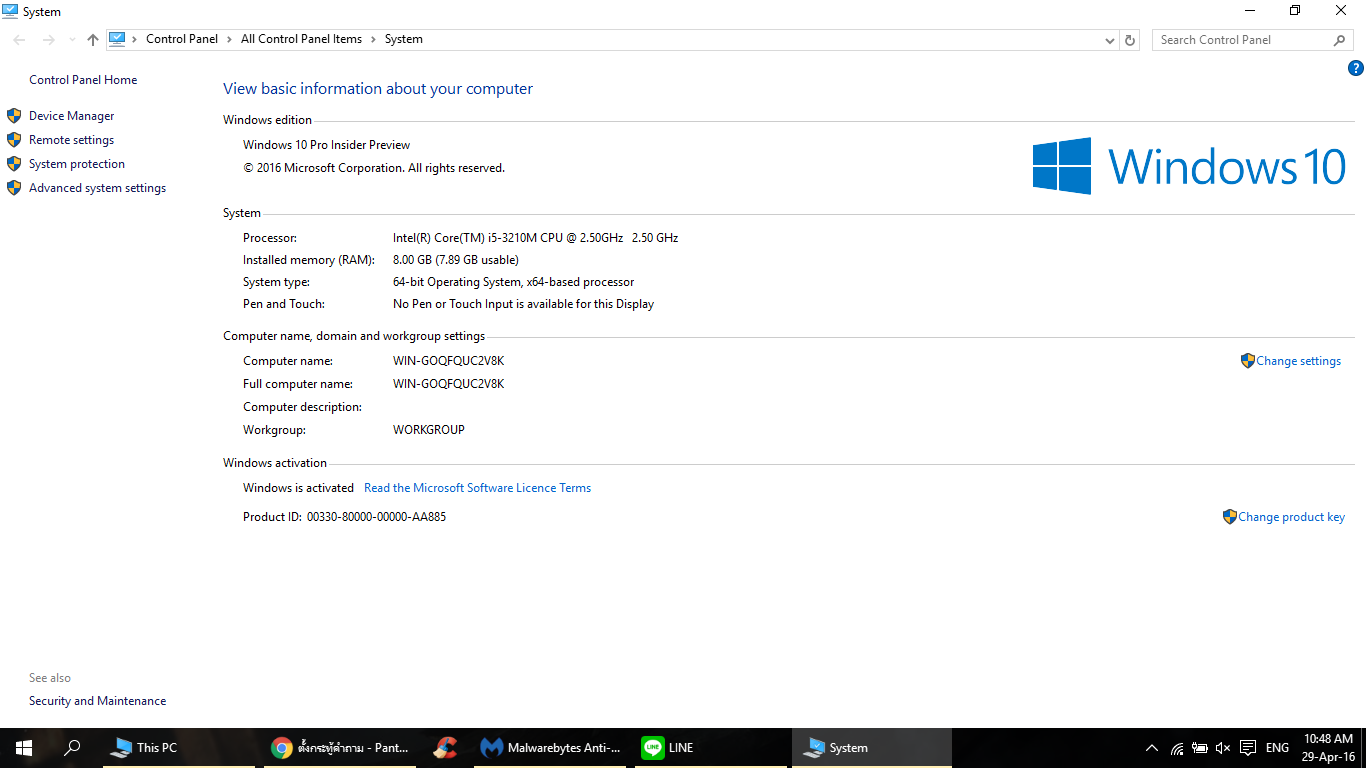
Task: Open the Windows Start menu
Action: pos(24,748)
